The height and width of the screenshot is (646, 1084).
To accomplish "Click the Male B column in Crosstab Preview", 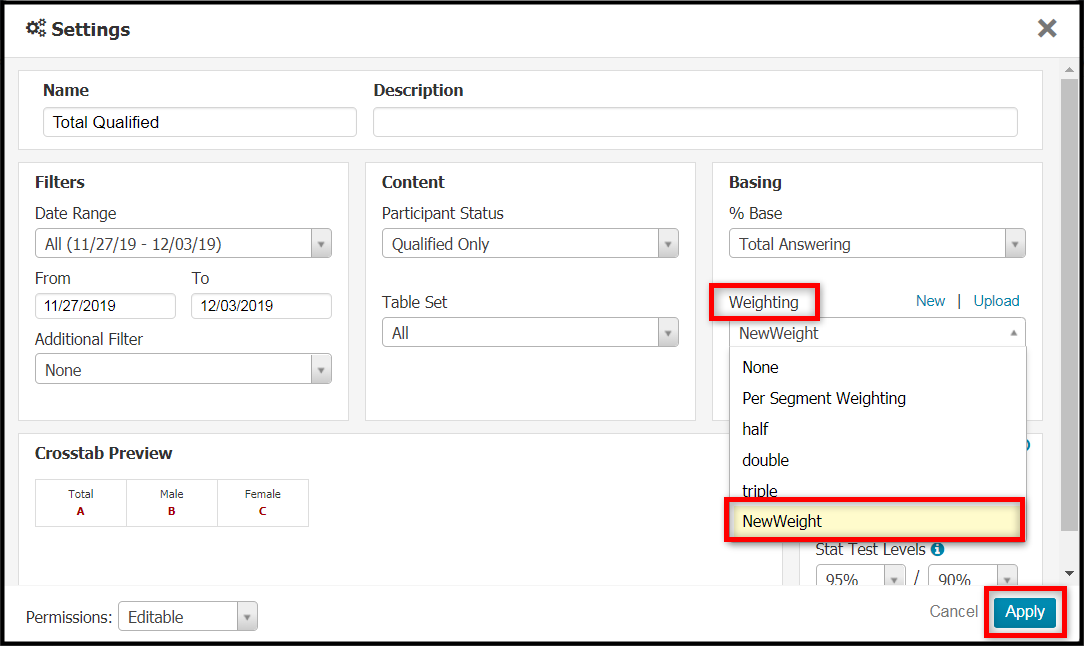I will tap(171, 503).
